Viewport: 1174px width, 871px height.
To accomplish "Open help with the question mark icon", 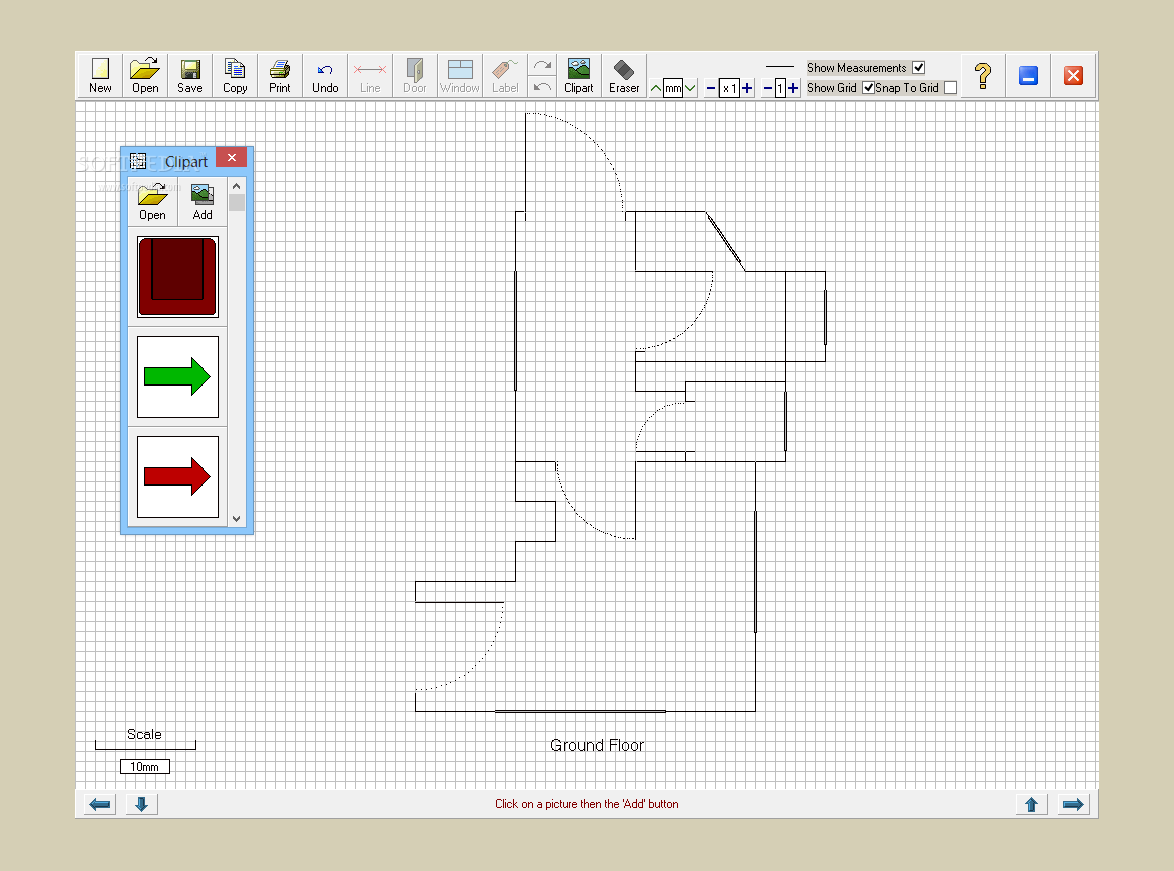I will pos(983,76).
